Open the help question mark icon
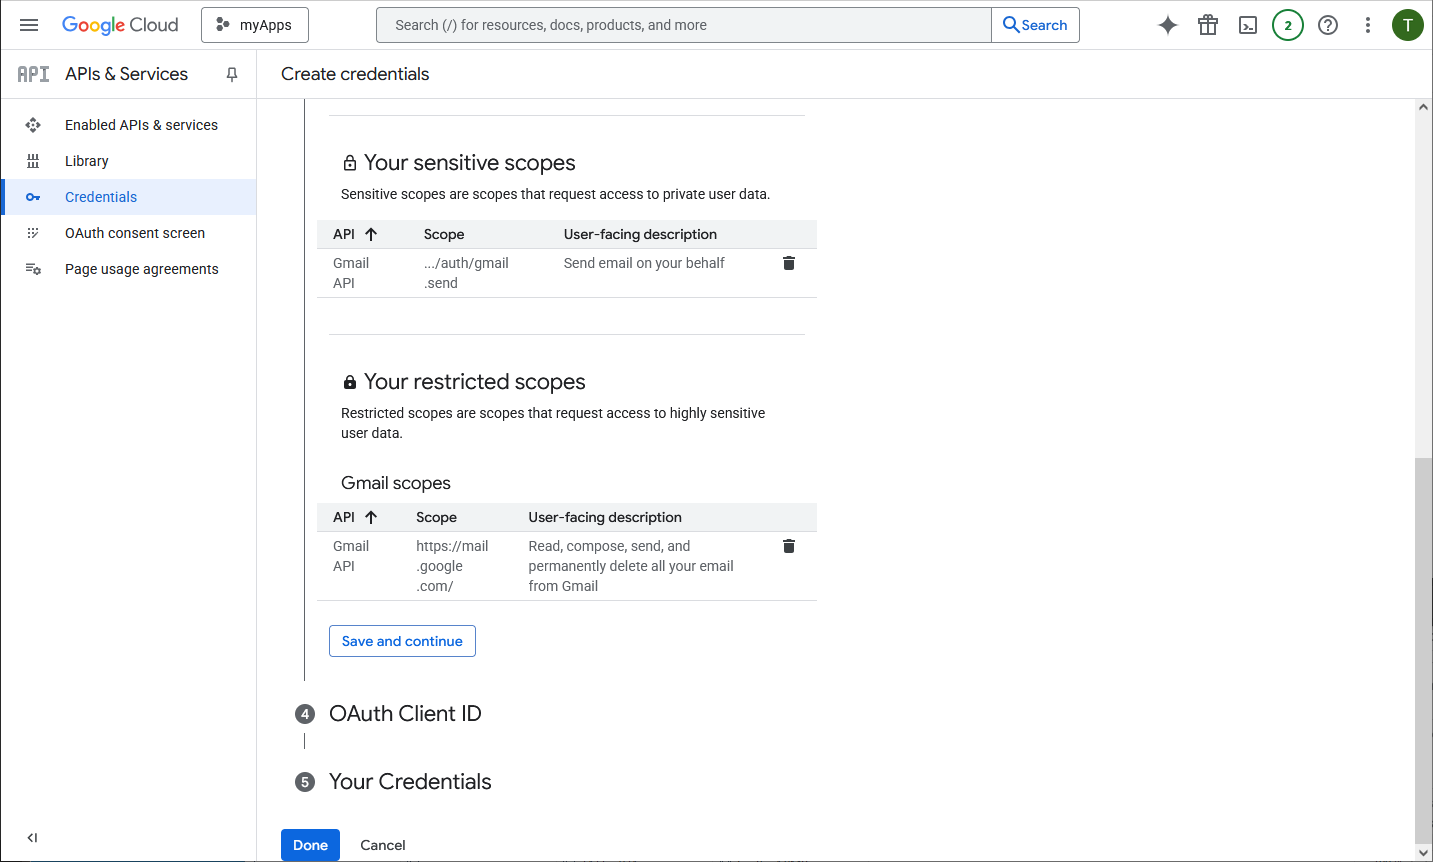The width and height of the screenshot is (1433, 862). [1328, 25]
